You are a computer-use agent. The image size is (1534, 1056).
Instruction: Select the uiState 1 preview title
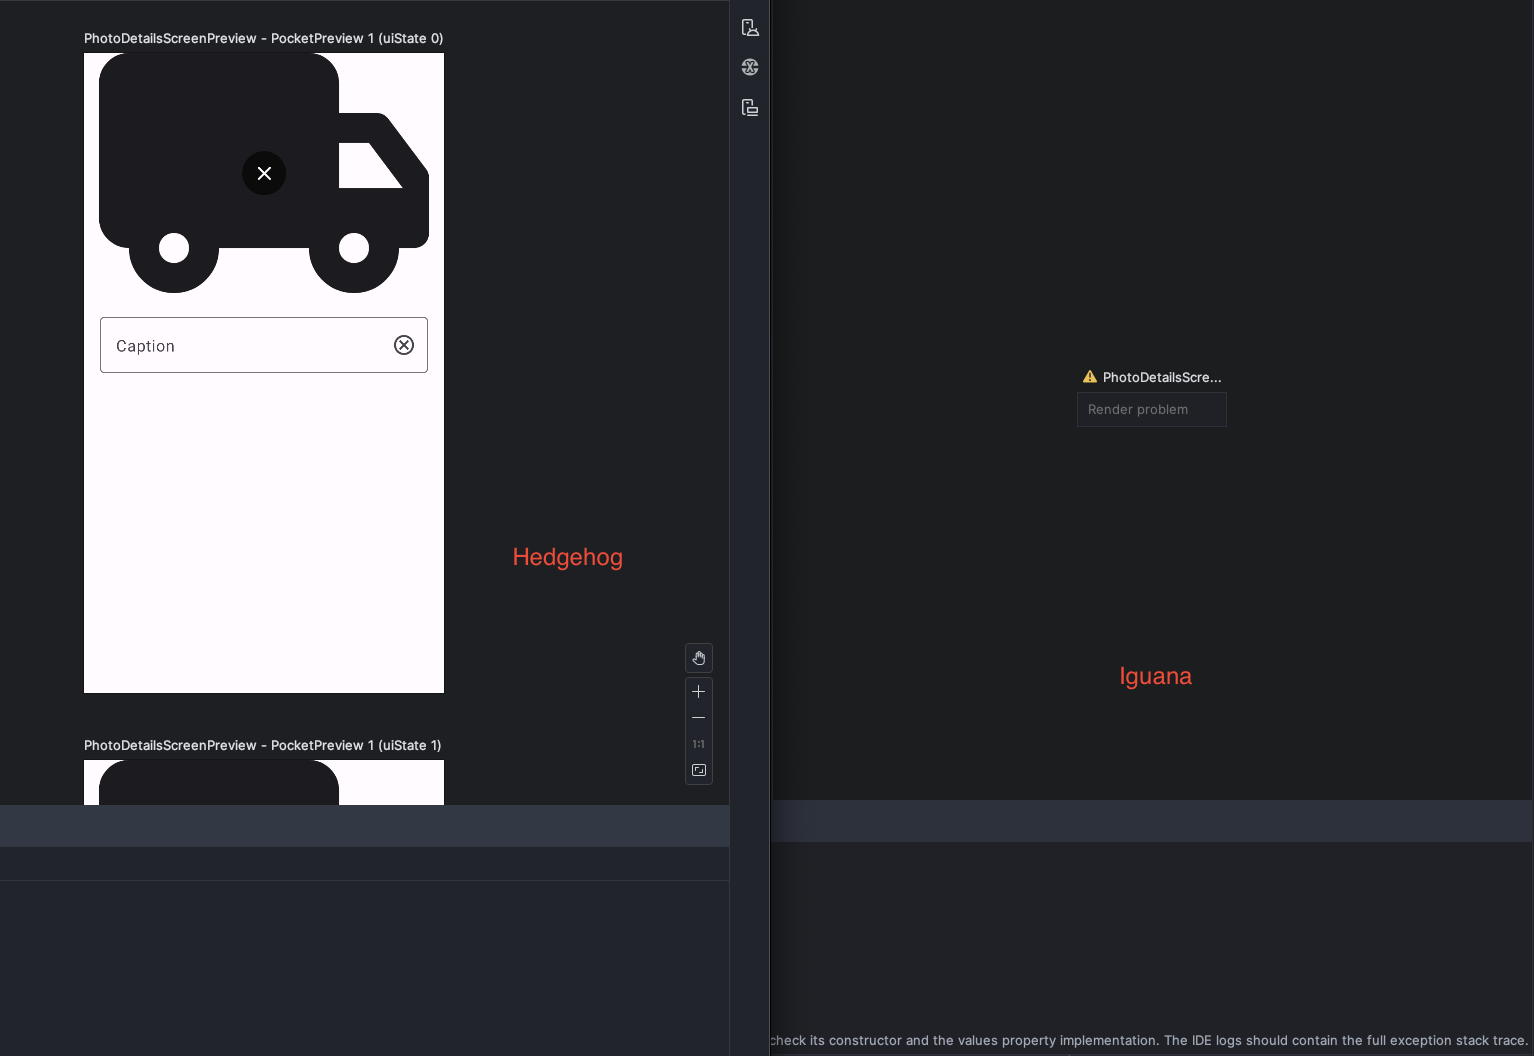tap(262, 746)
